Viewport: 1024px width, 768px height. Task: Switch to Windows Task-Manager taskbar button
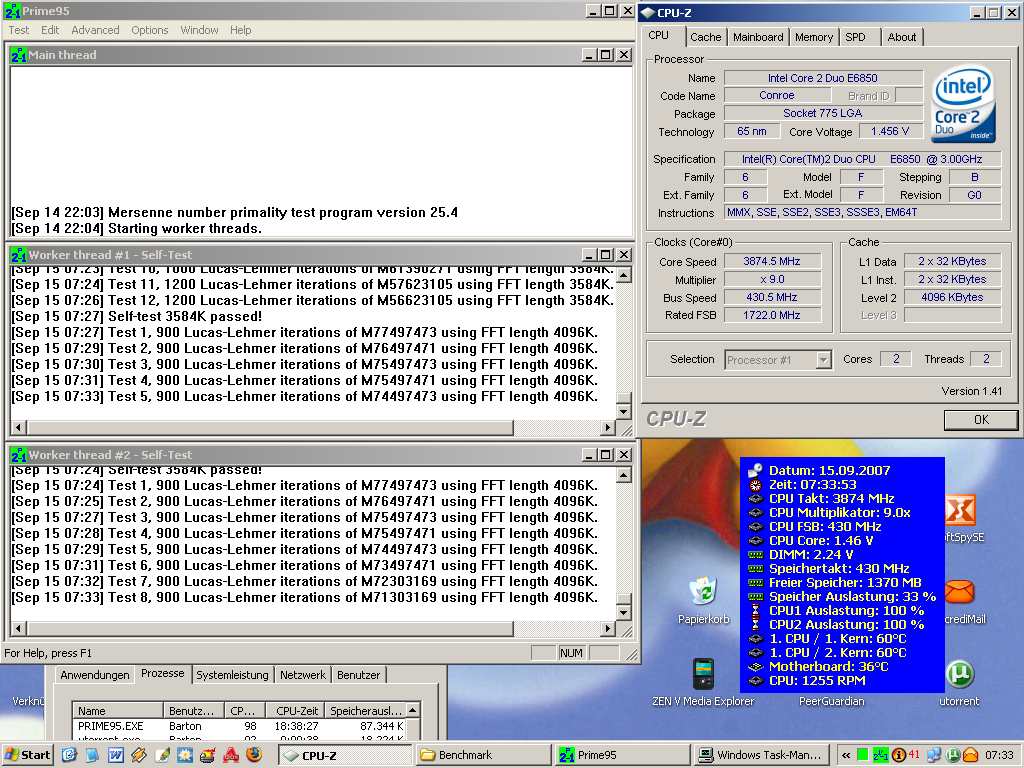pos(761,756)
